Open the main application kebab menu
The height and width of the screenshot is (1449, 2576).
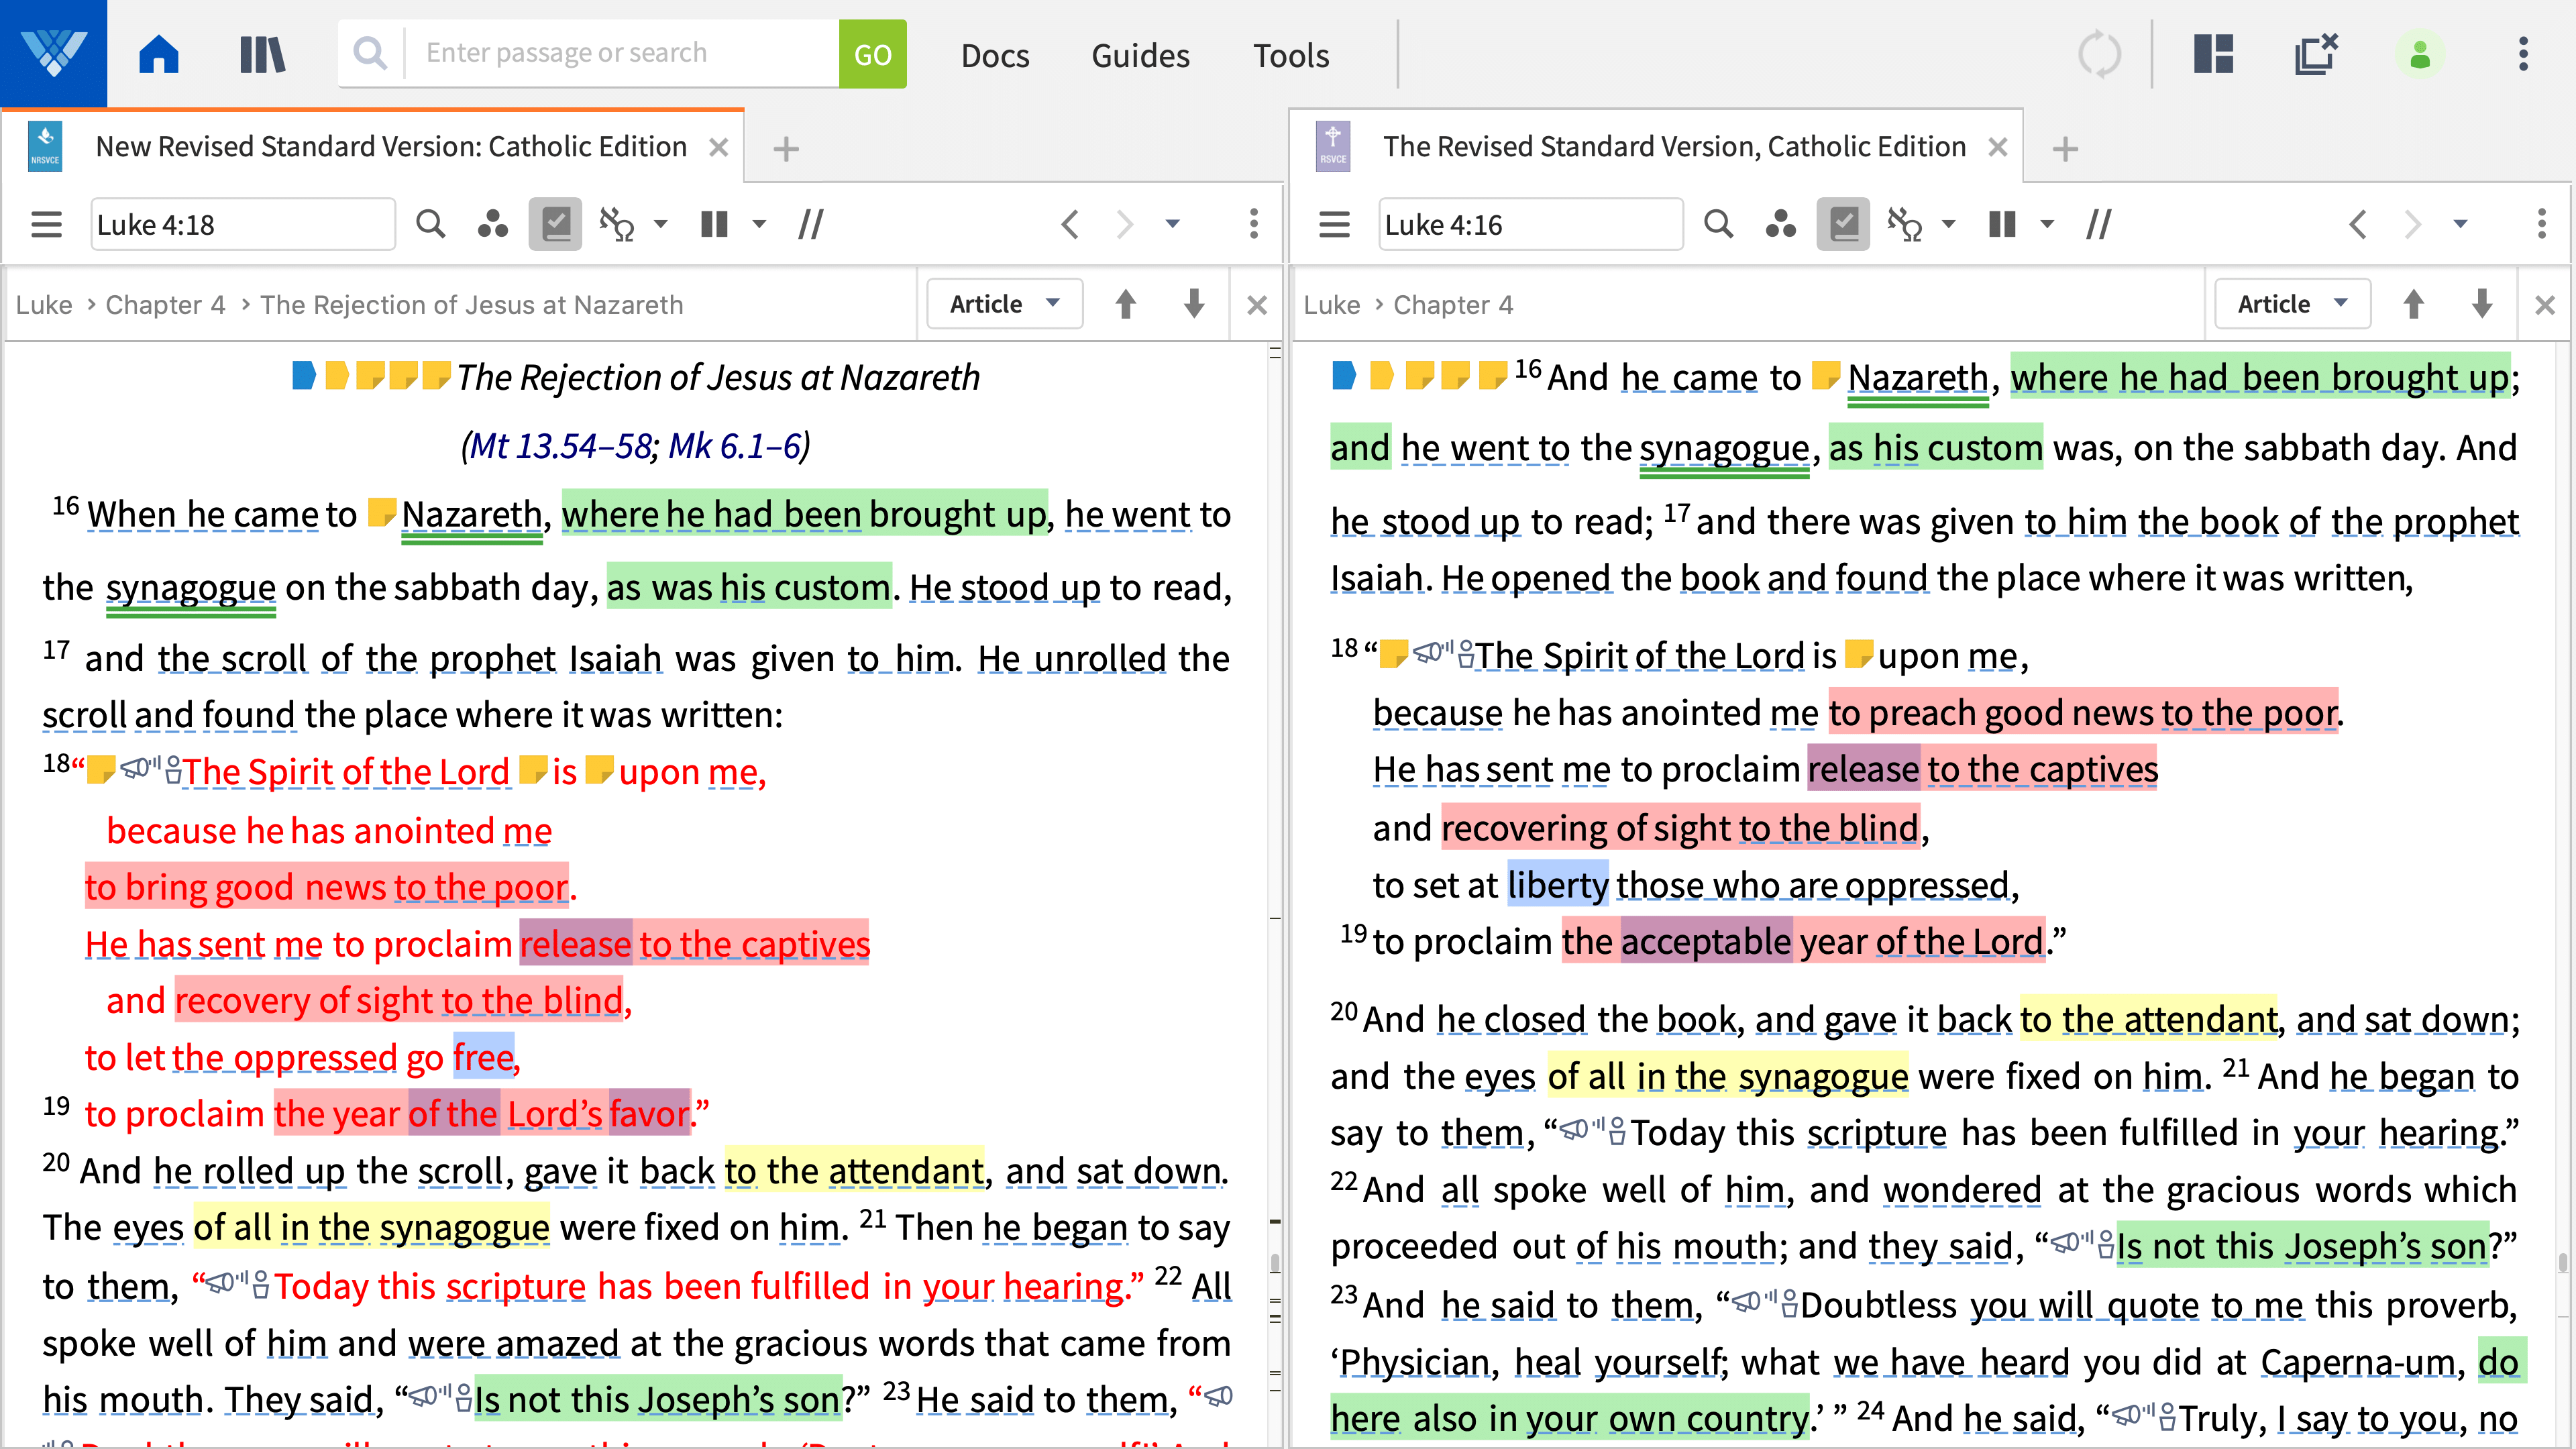click(2523, 54)
